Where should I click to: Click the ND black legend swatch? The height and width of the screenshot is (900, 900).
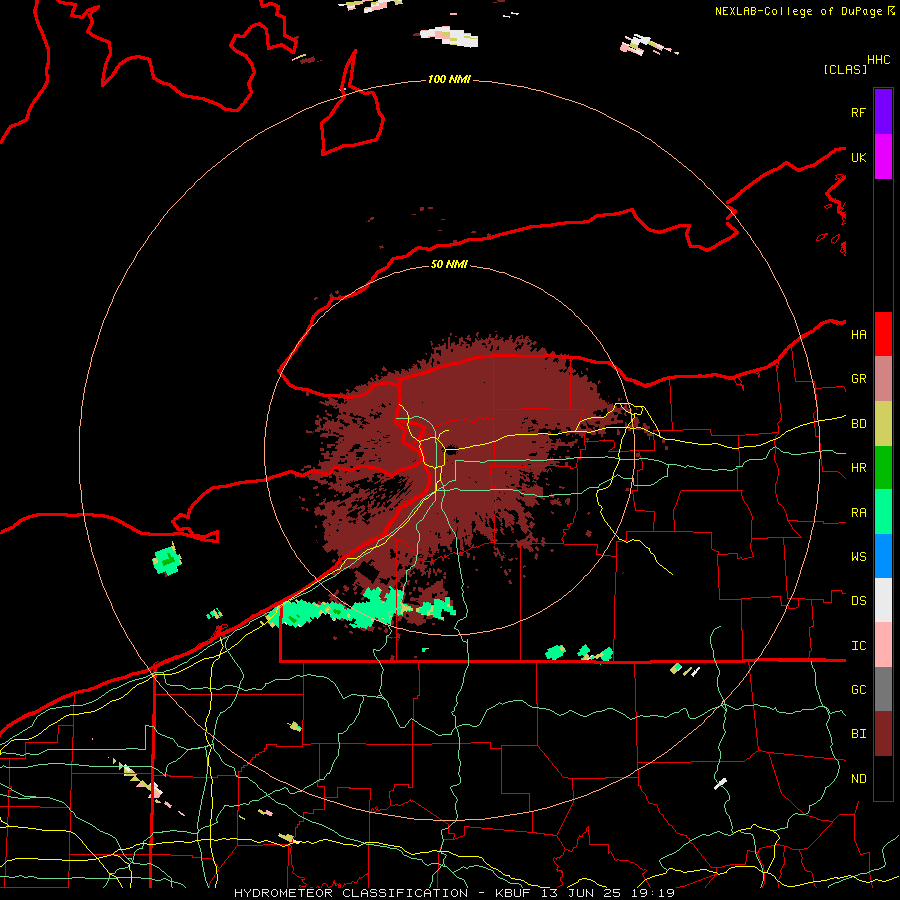[x=883, y=778]
